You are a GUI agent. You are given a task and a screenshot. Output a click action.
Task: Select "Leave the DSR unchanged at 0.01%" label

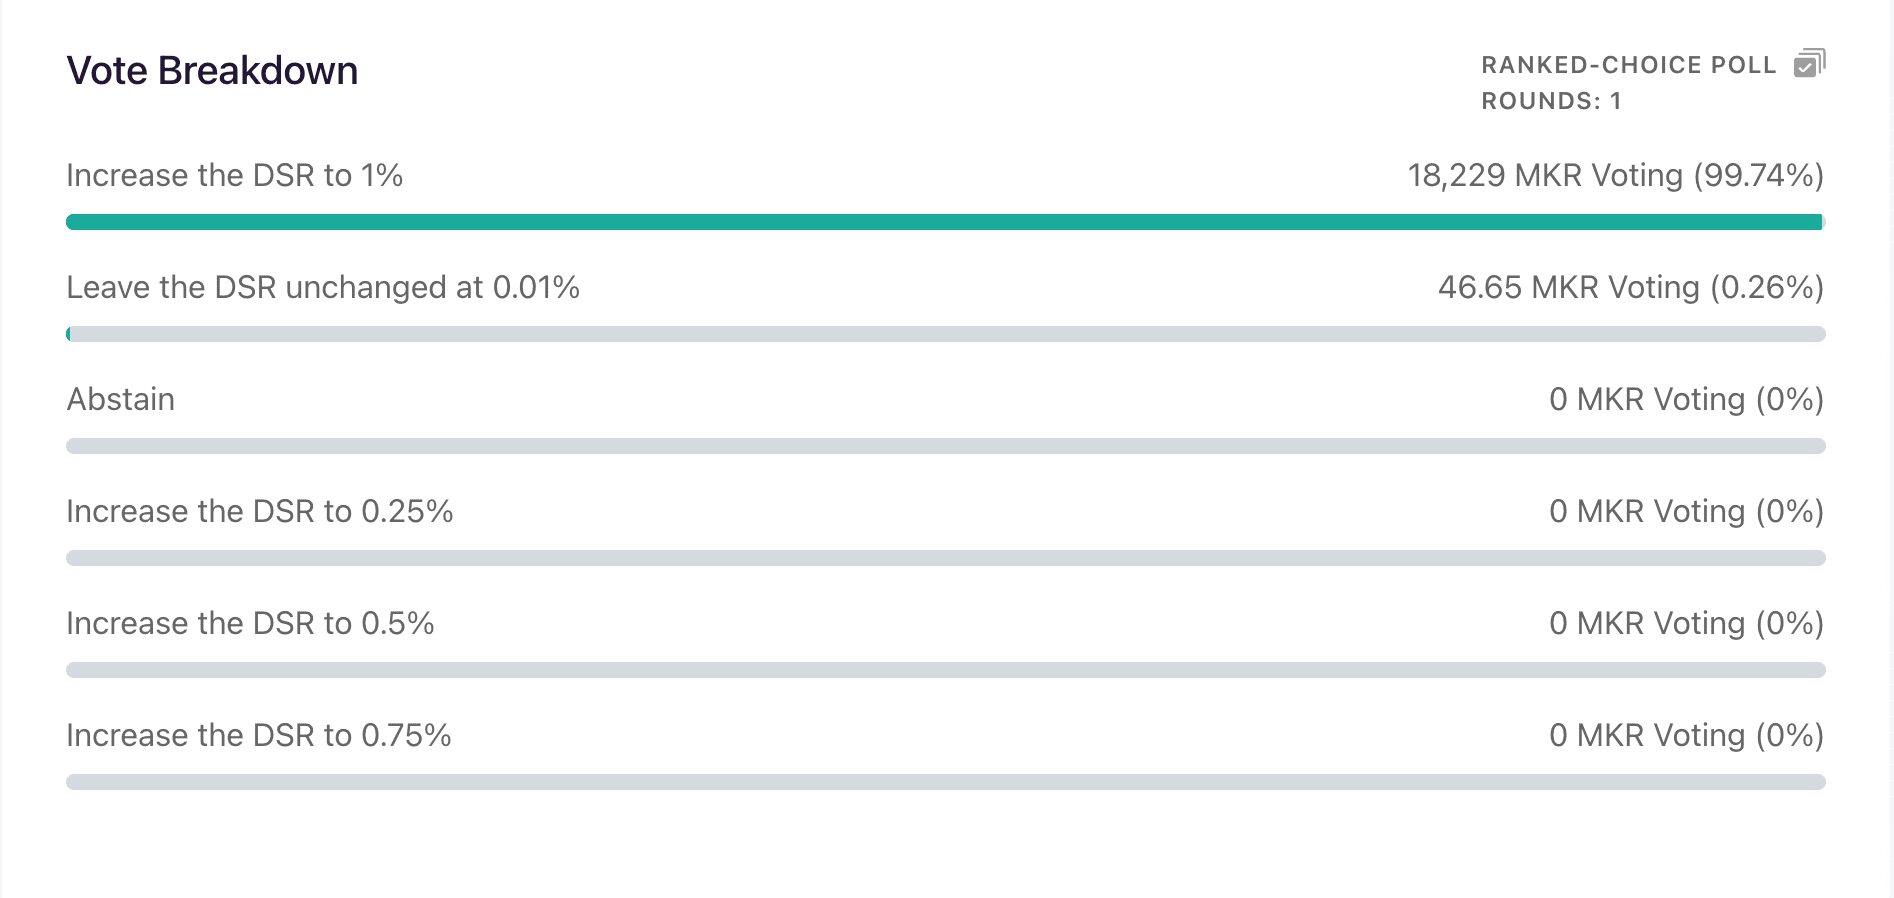pyautogui.click(x=323, y=287)
